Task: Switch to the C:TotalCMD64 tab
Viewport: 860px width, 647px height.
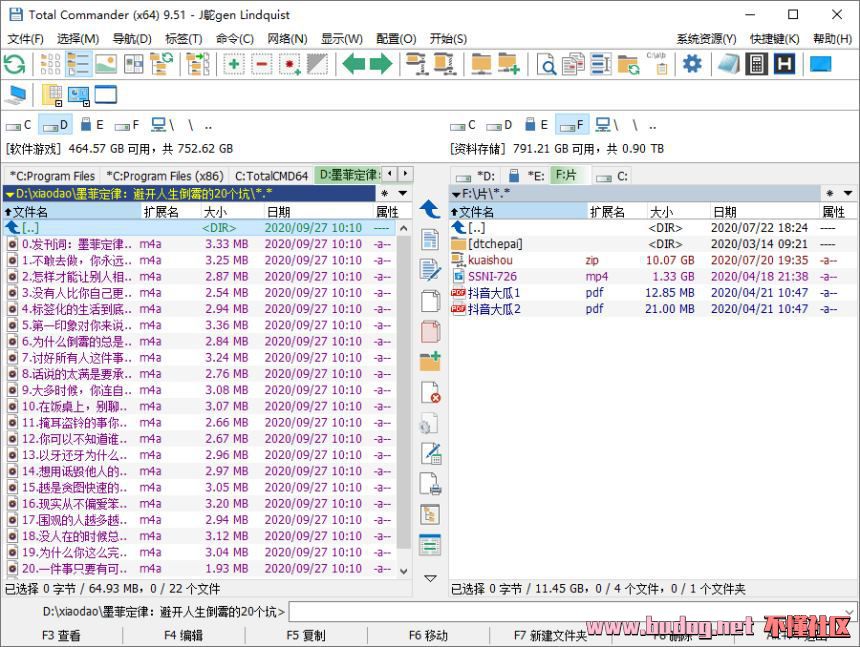Action: point(271,176)
